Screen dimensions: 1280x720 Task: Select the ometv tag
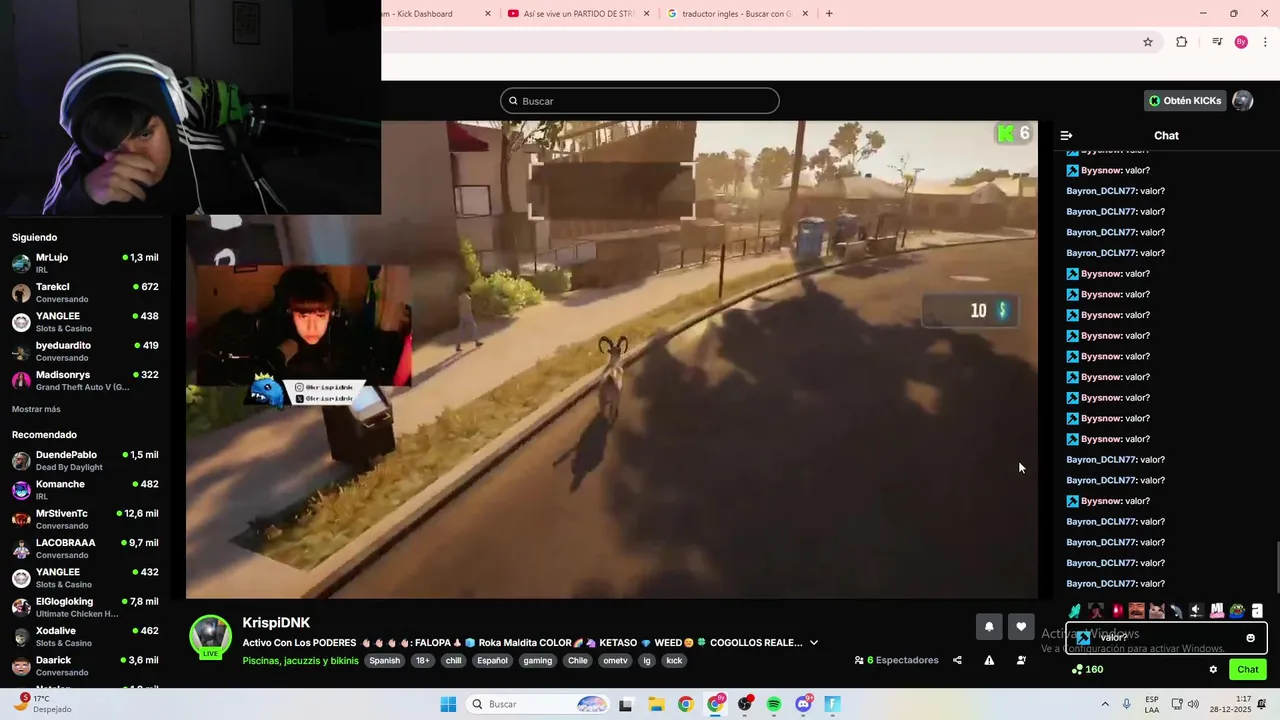[x=616, y=661]
